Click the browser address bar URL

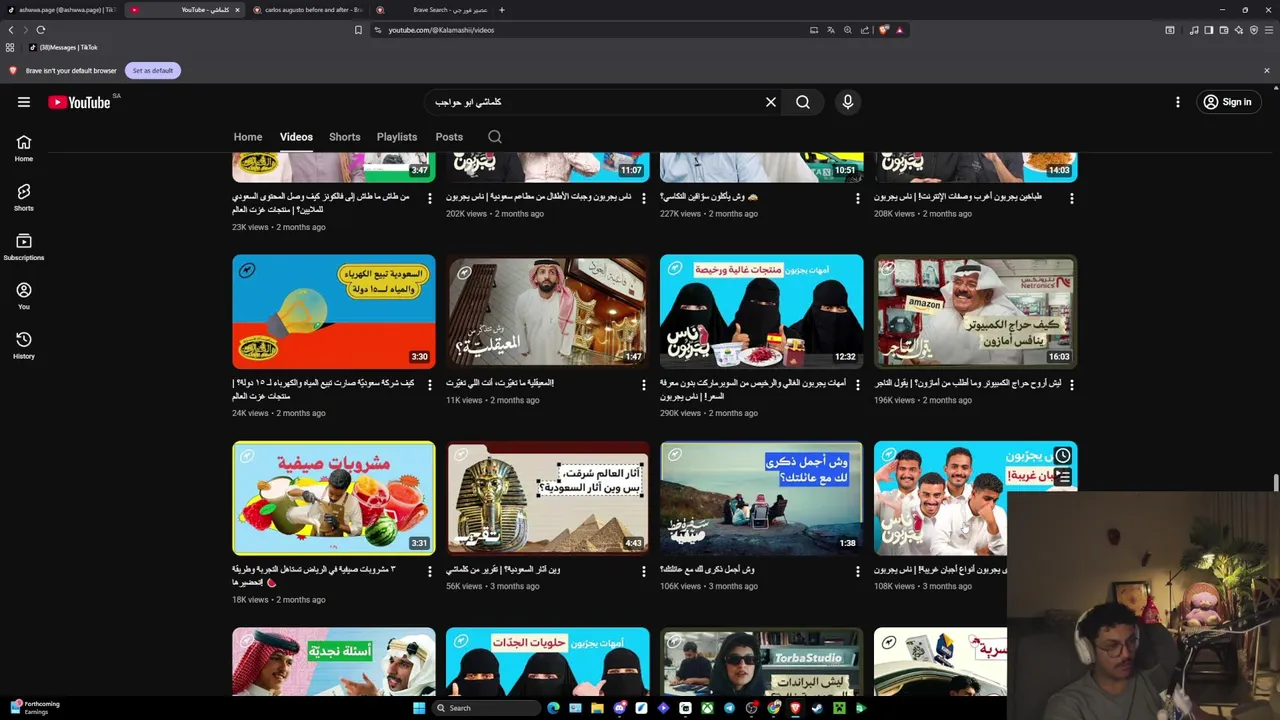coord(441,30)
